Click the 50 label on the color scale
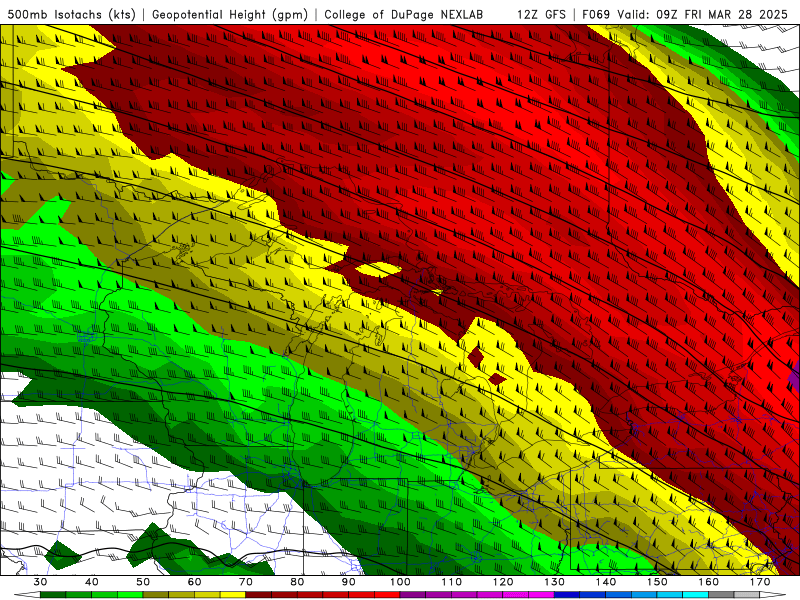The image size is (800, 600). pyautogui.click(x=143, y=582)
